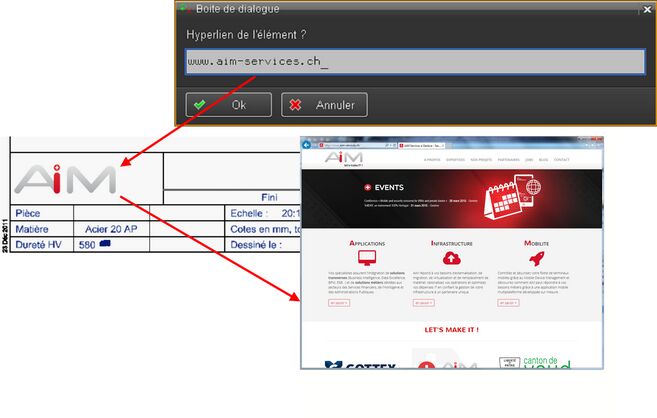Screen dimensions: 657x418
Task: Click the button under Mobilité text
Action: 508,302
